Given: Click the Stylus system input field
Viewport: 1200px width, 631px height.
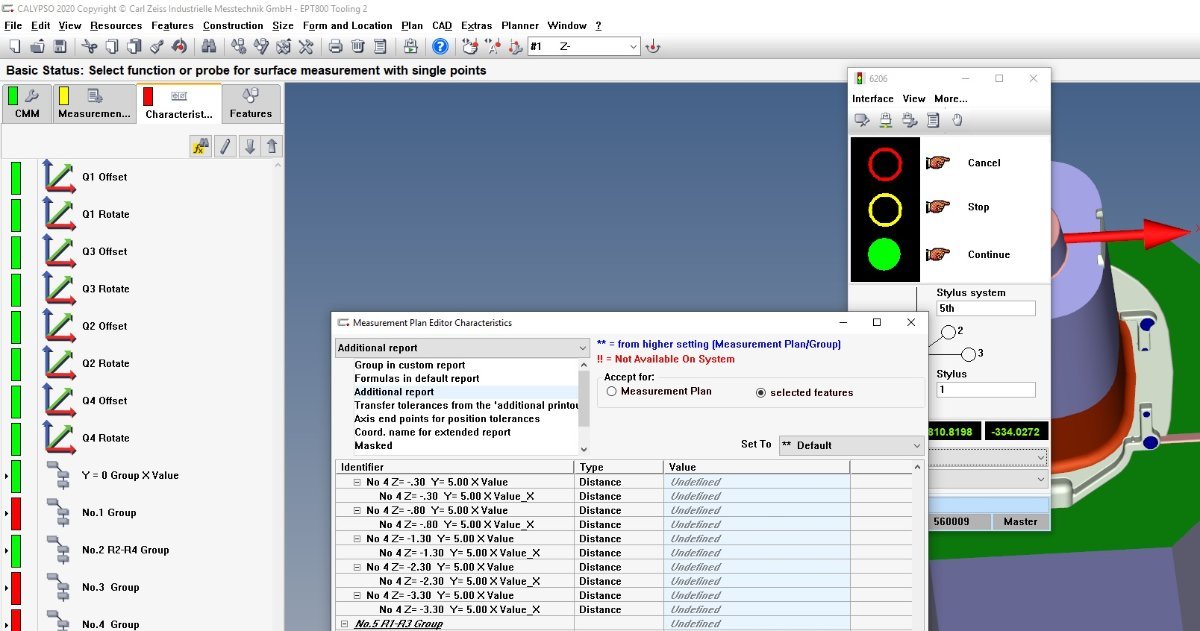Looking at the screenshot, I should (984, 309).
